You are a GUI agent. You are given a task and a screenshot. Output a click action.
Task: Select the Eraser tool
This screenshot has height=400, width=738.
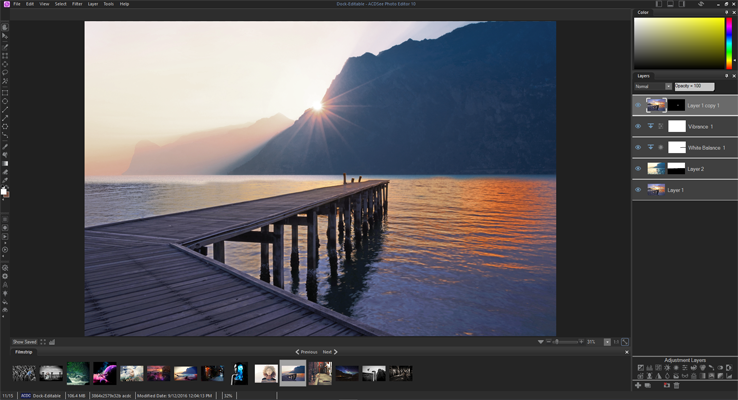click(x=5, y=172)
